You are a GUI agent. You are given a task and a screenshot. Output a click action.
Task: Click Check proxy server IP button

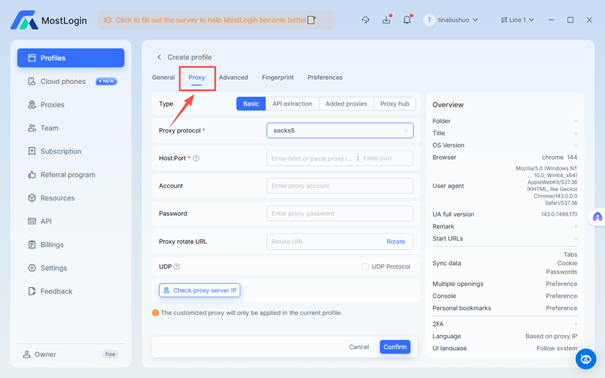[200, 290]
